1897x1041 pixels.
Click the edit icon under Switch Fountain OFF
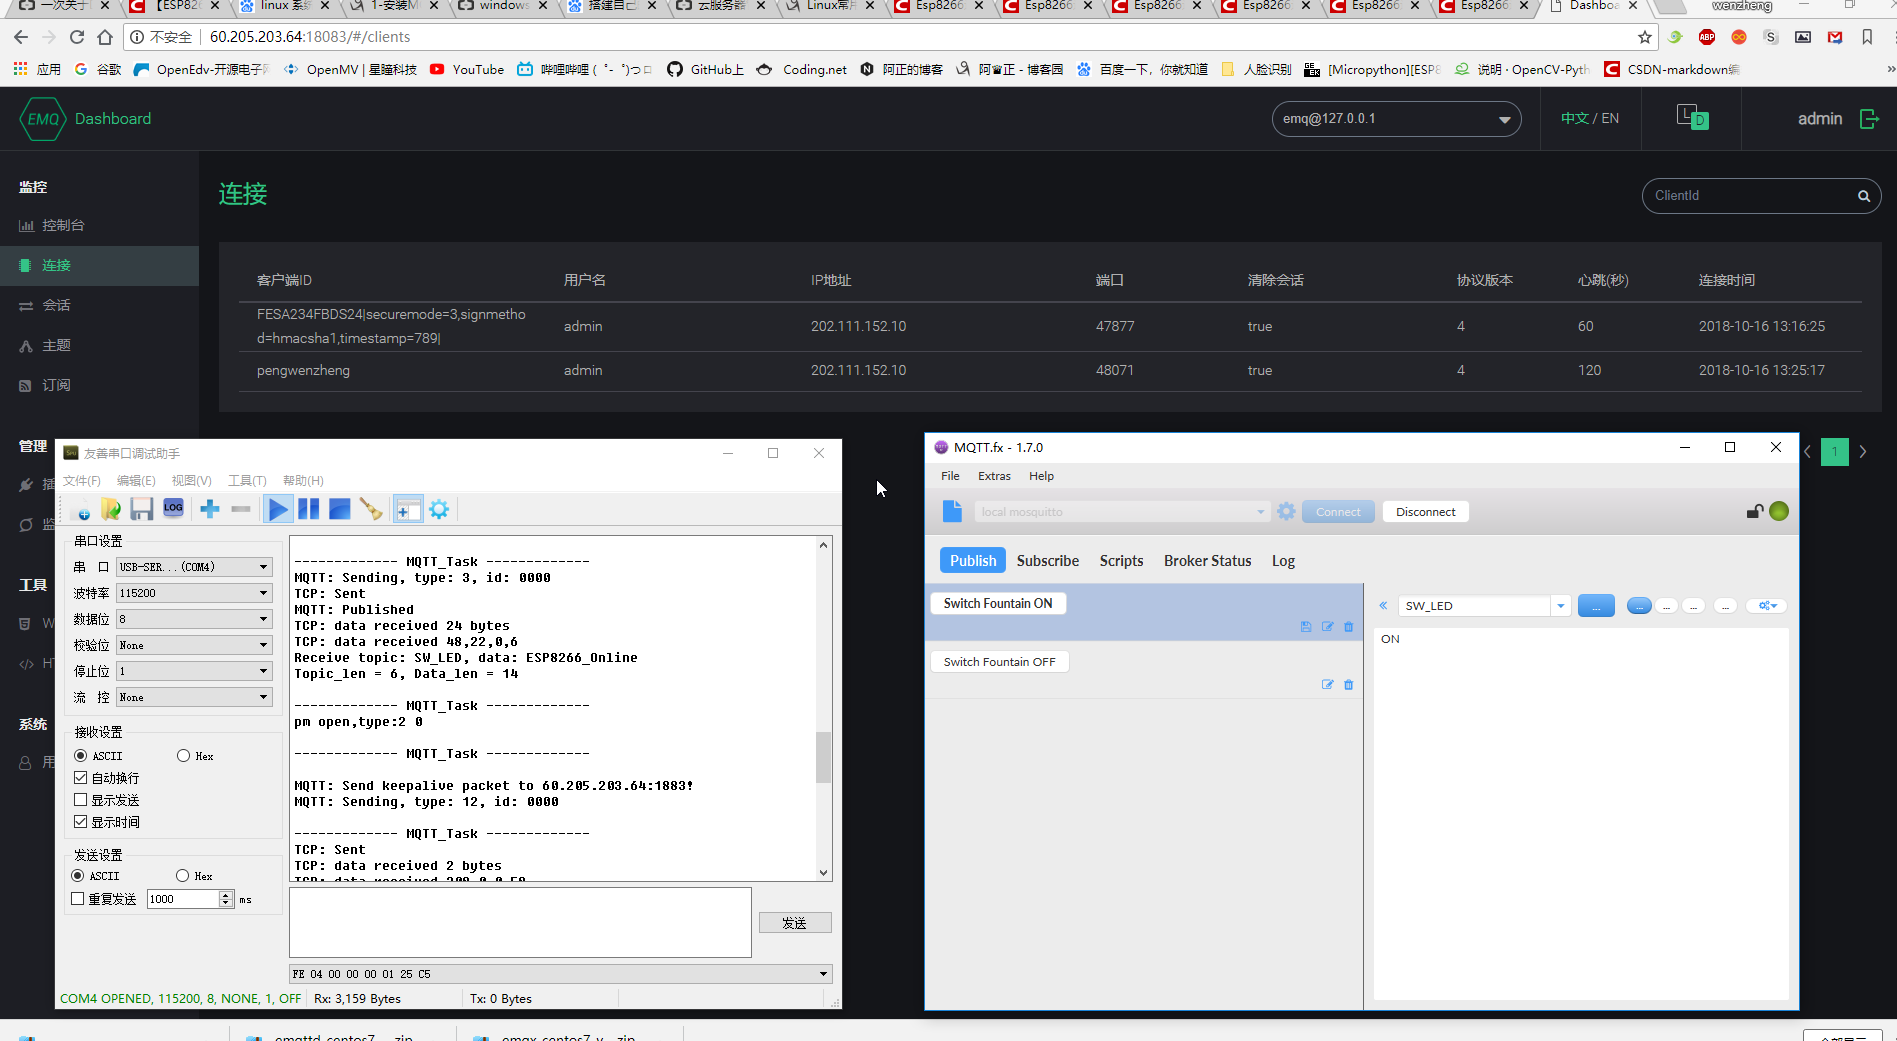(x=1327, y=685)
